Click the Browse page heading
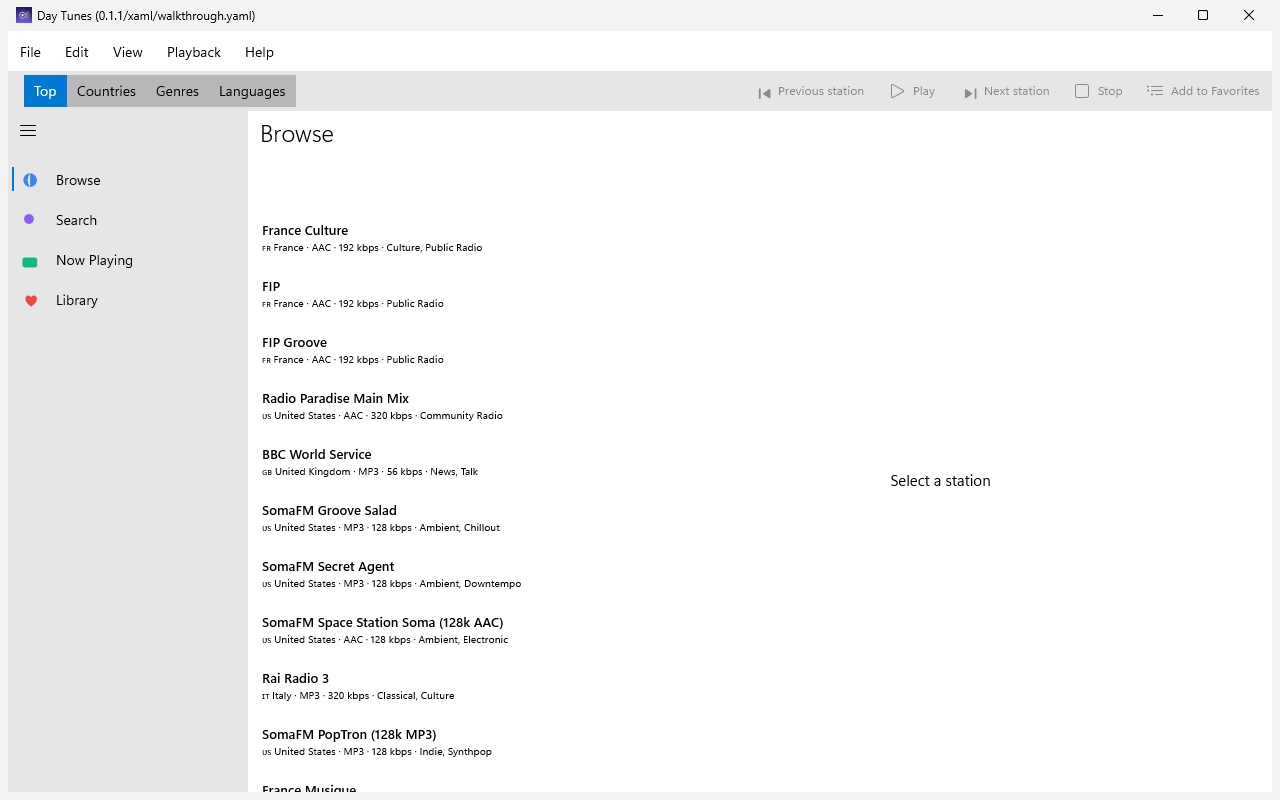This screenshot has height=800, width=1280. [297, 134]
